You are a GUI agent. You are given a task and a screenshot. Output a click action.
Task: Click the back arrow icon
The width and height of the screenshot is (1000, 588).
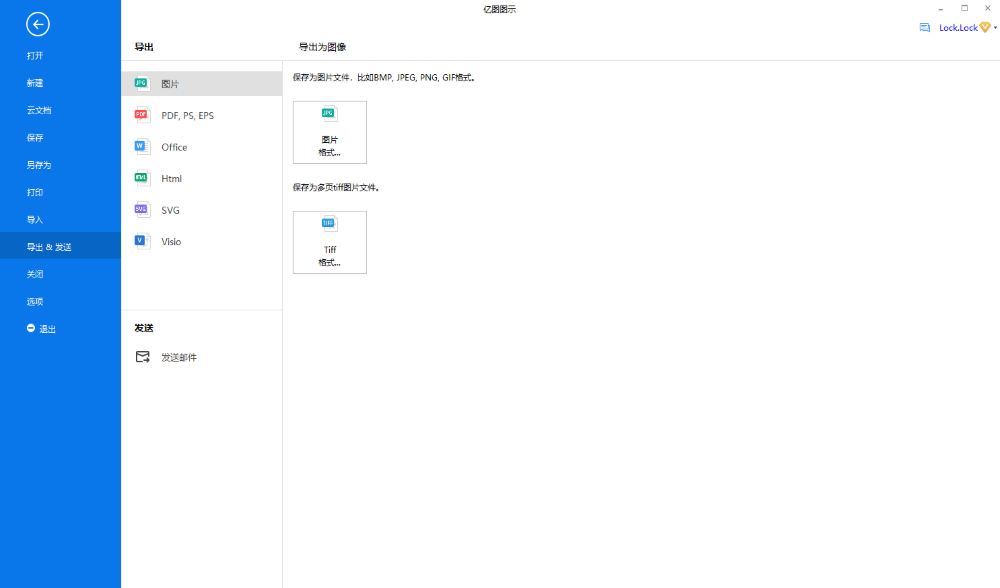[38, 25]
